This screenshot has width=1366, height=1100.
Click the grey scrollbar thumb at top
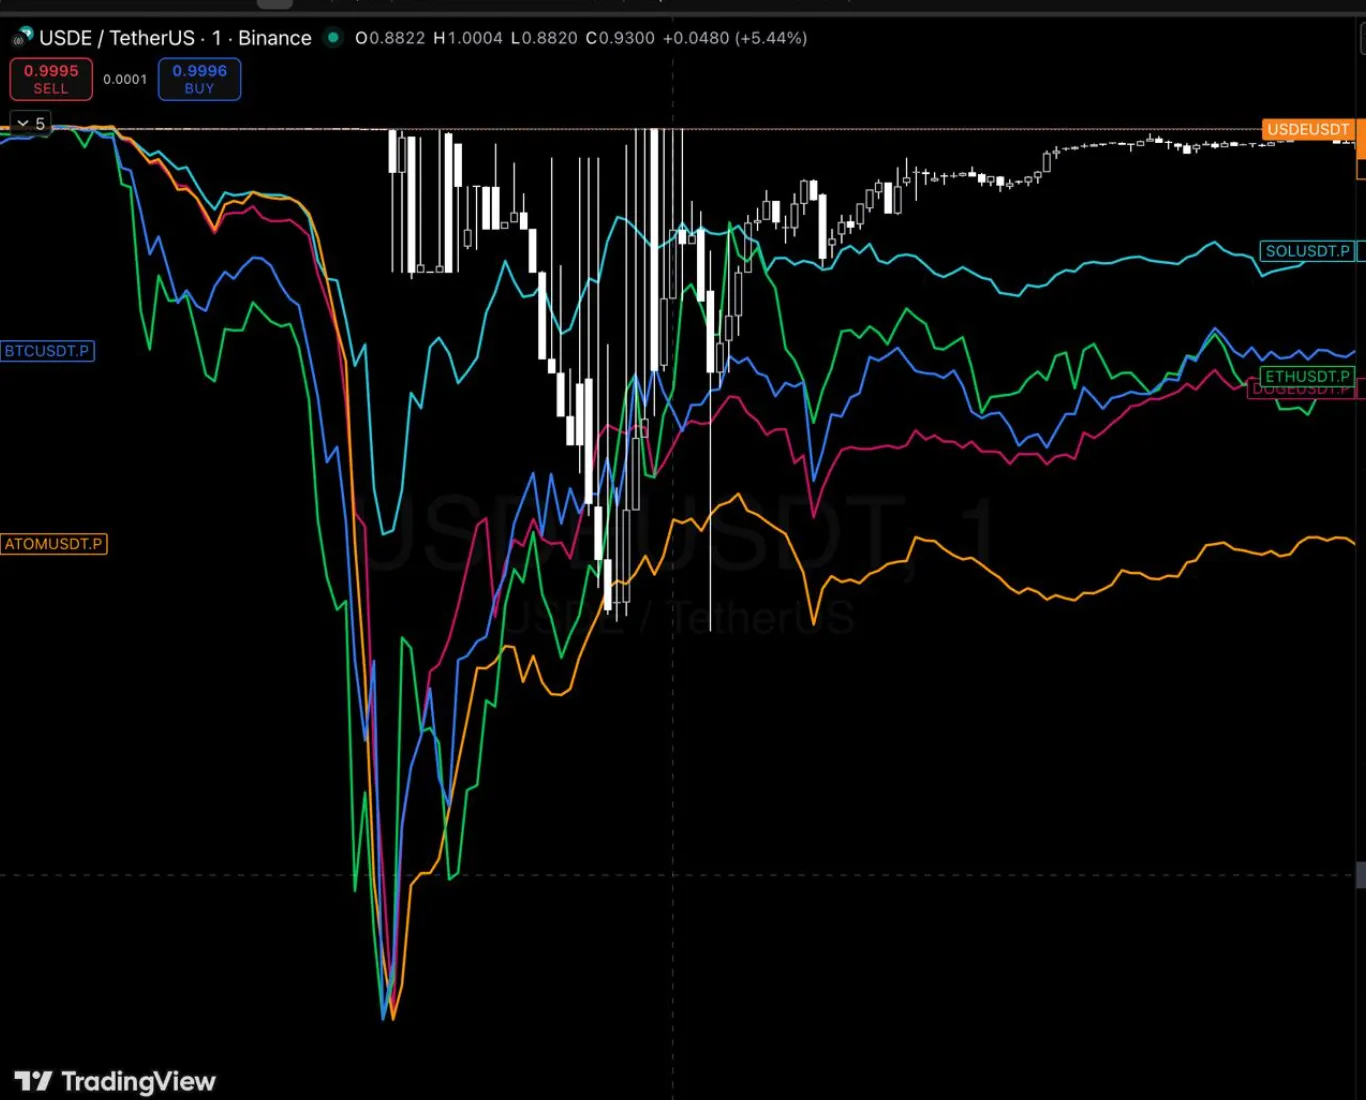pyautogui.click(x=275, y=4)
